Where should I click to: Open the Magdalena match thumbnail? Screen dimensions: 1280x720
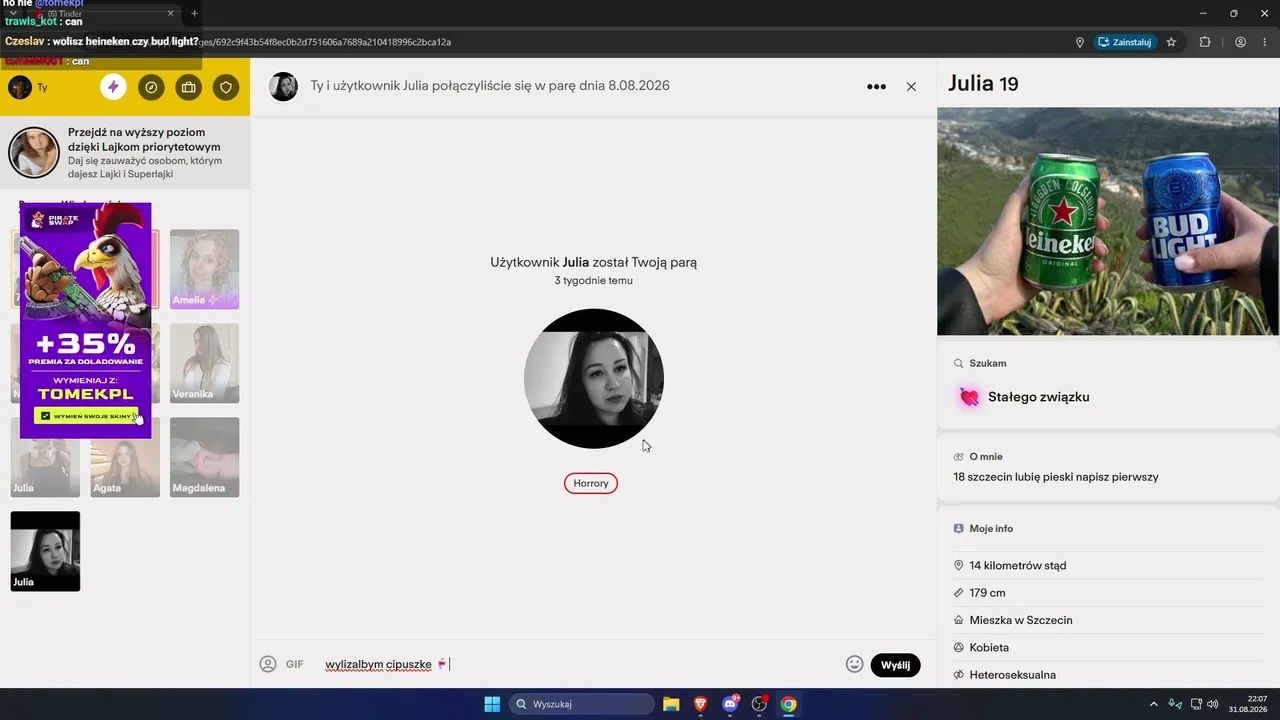coord(204,457)
